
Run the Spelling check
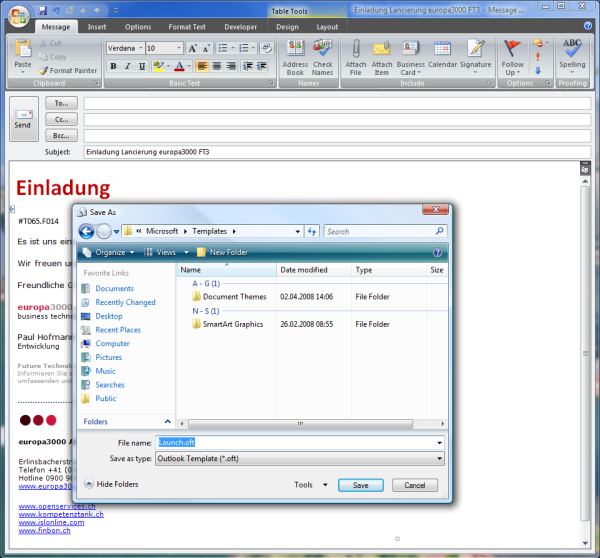point(572,57)
